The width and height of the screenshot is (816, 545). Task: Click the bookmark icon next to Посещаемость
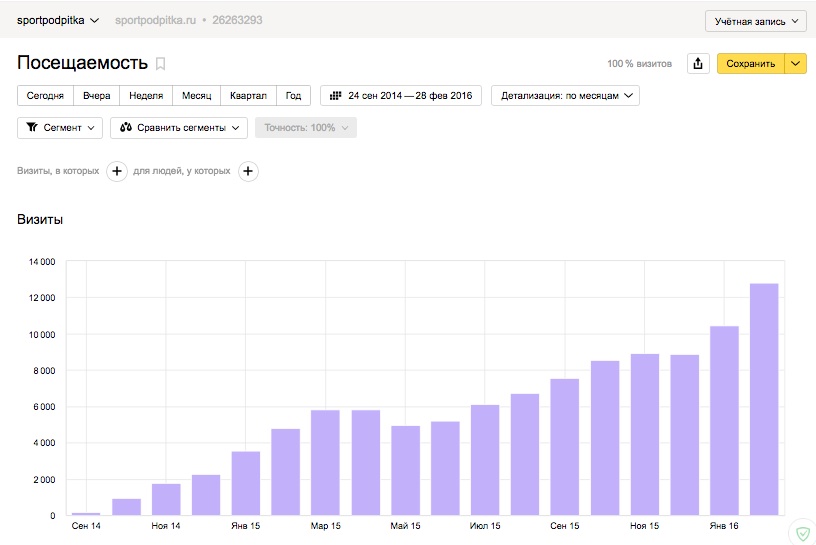(x=161, y=64)
